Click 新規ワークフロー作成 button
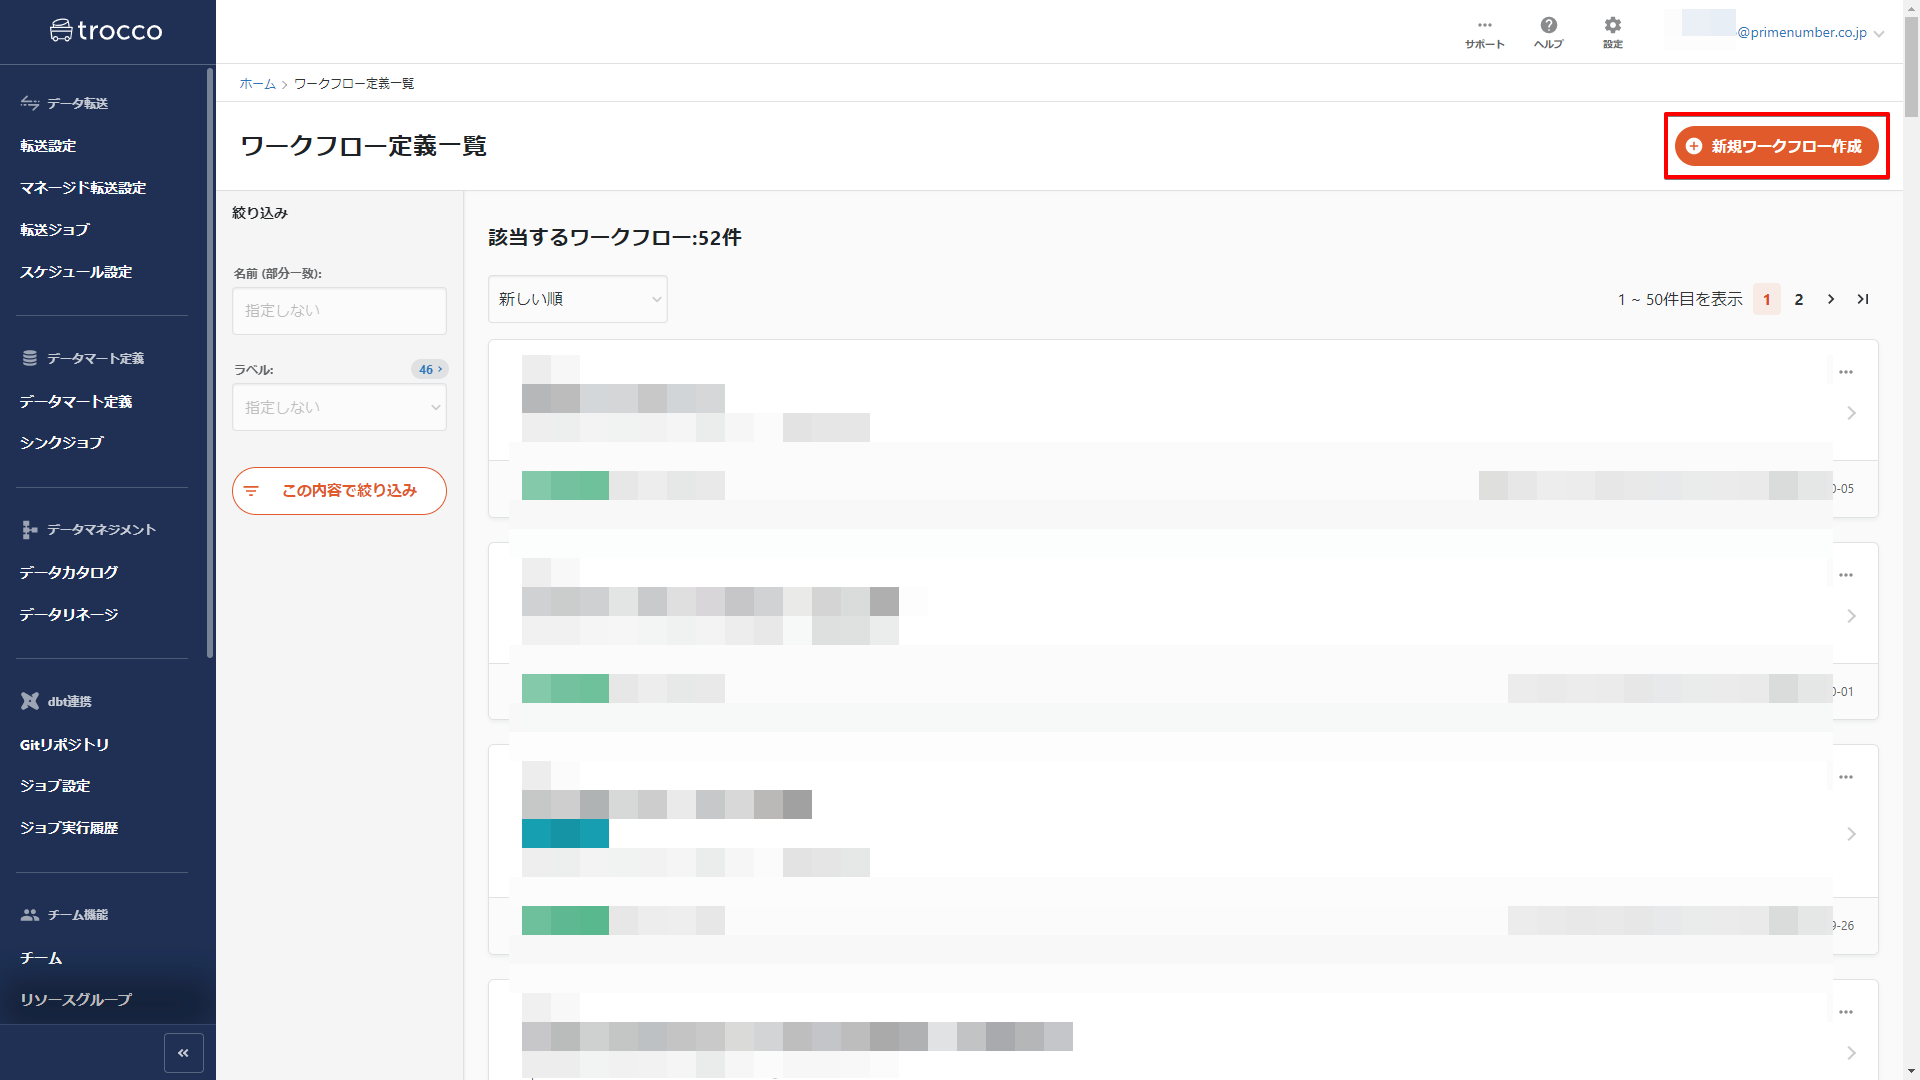The width and height of the screenshot is (1920, 1080). coord(1776,146)
